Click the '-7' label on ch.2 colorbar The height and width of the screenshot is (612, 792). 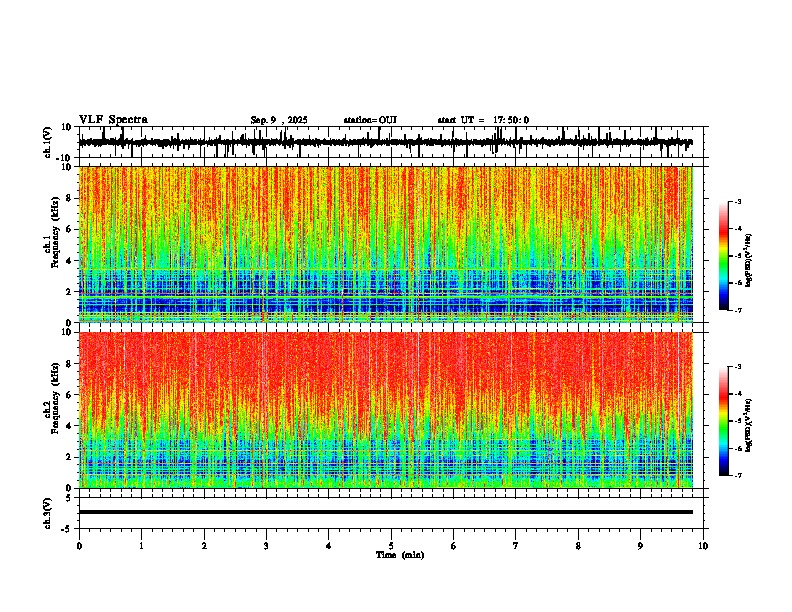[x=737, y=476]
